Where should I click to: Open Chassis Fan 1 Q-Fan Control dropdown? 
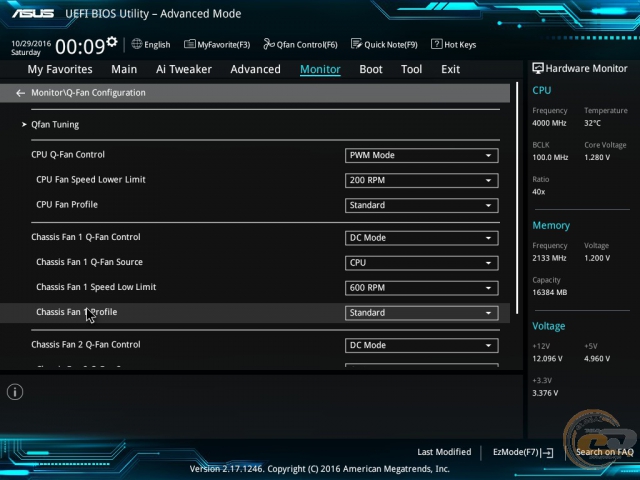pyautogui.click(x=421, y=238)
